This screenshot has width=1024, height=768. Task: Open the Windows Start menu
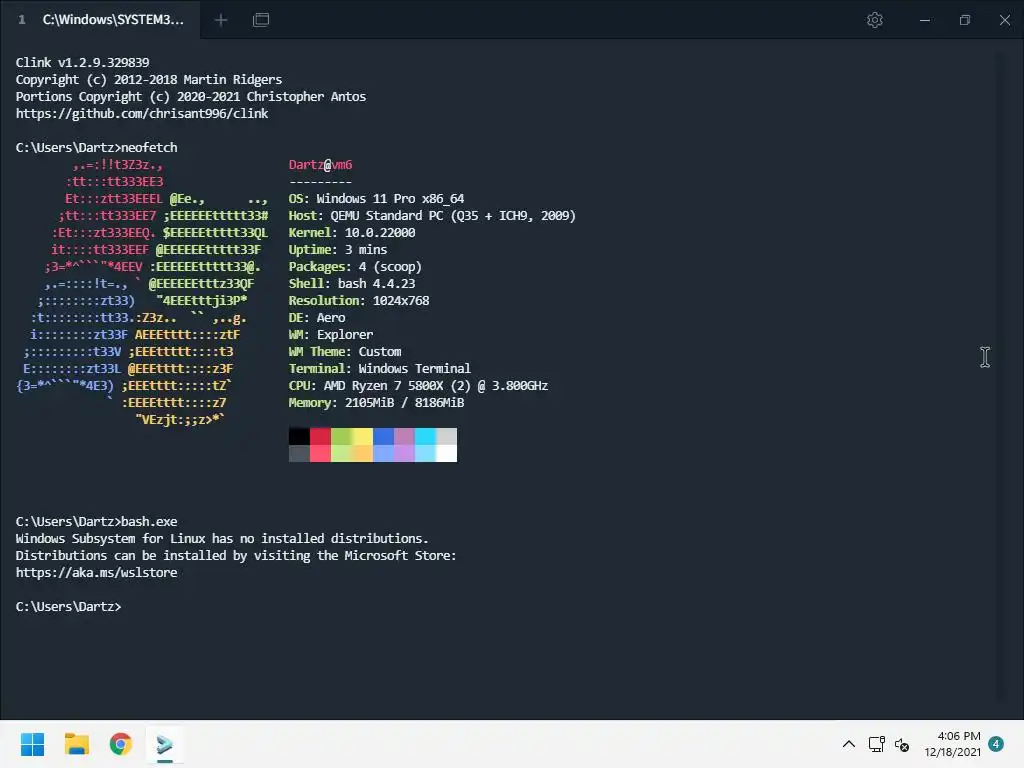coord(32,744)
